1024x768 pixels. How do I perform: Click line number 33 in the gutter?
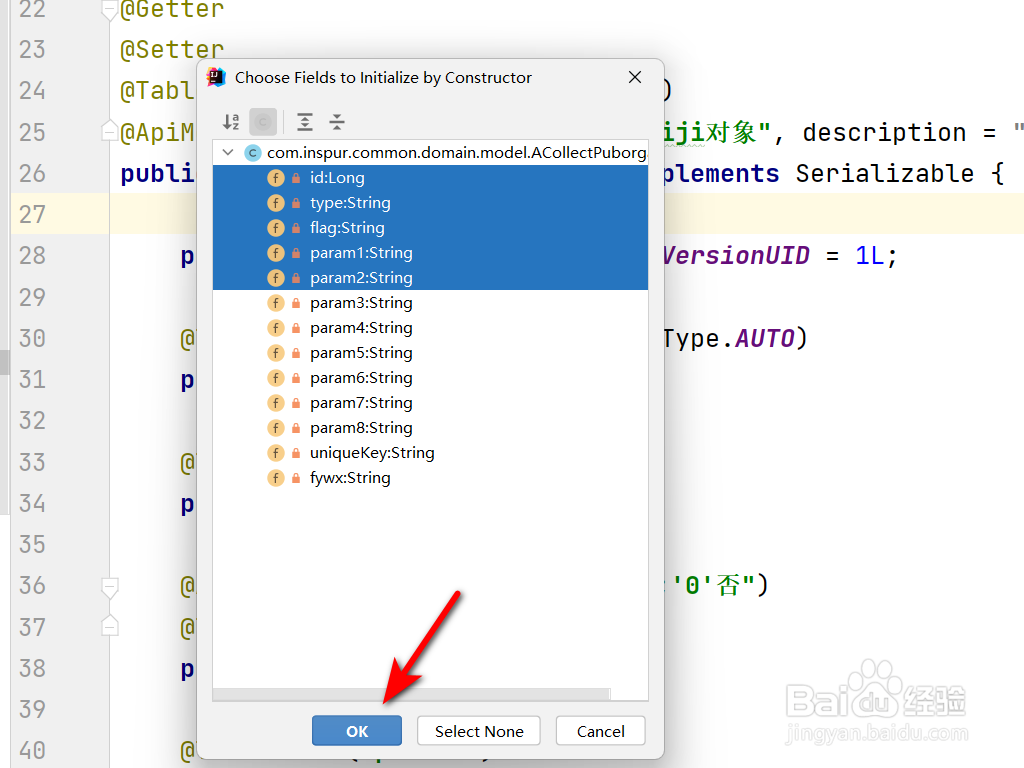click(32, 462)
